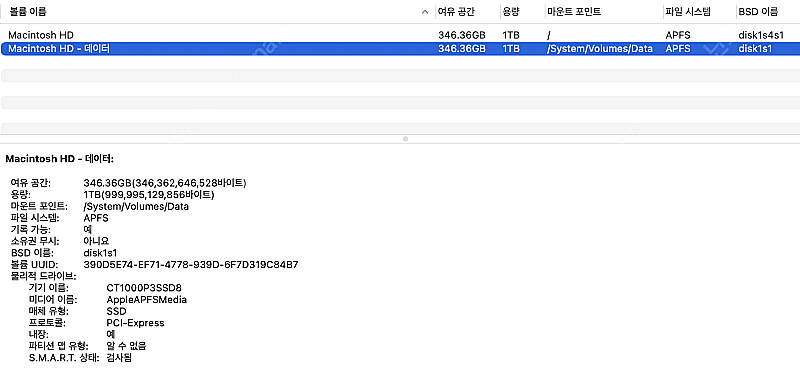Sort by the 파일 시스템 column header
Viewport: 800px width, 372px height.
click(688, 12)
